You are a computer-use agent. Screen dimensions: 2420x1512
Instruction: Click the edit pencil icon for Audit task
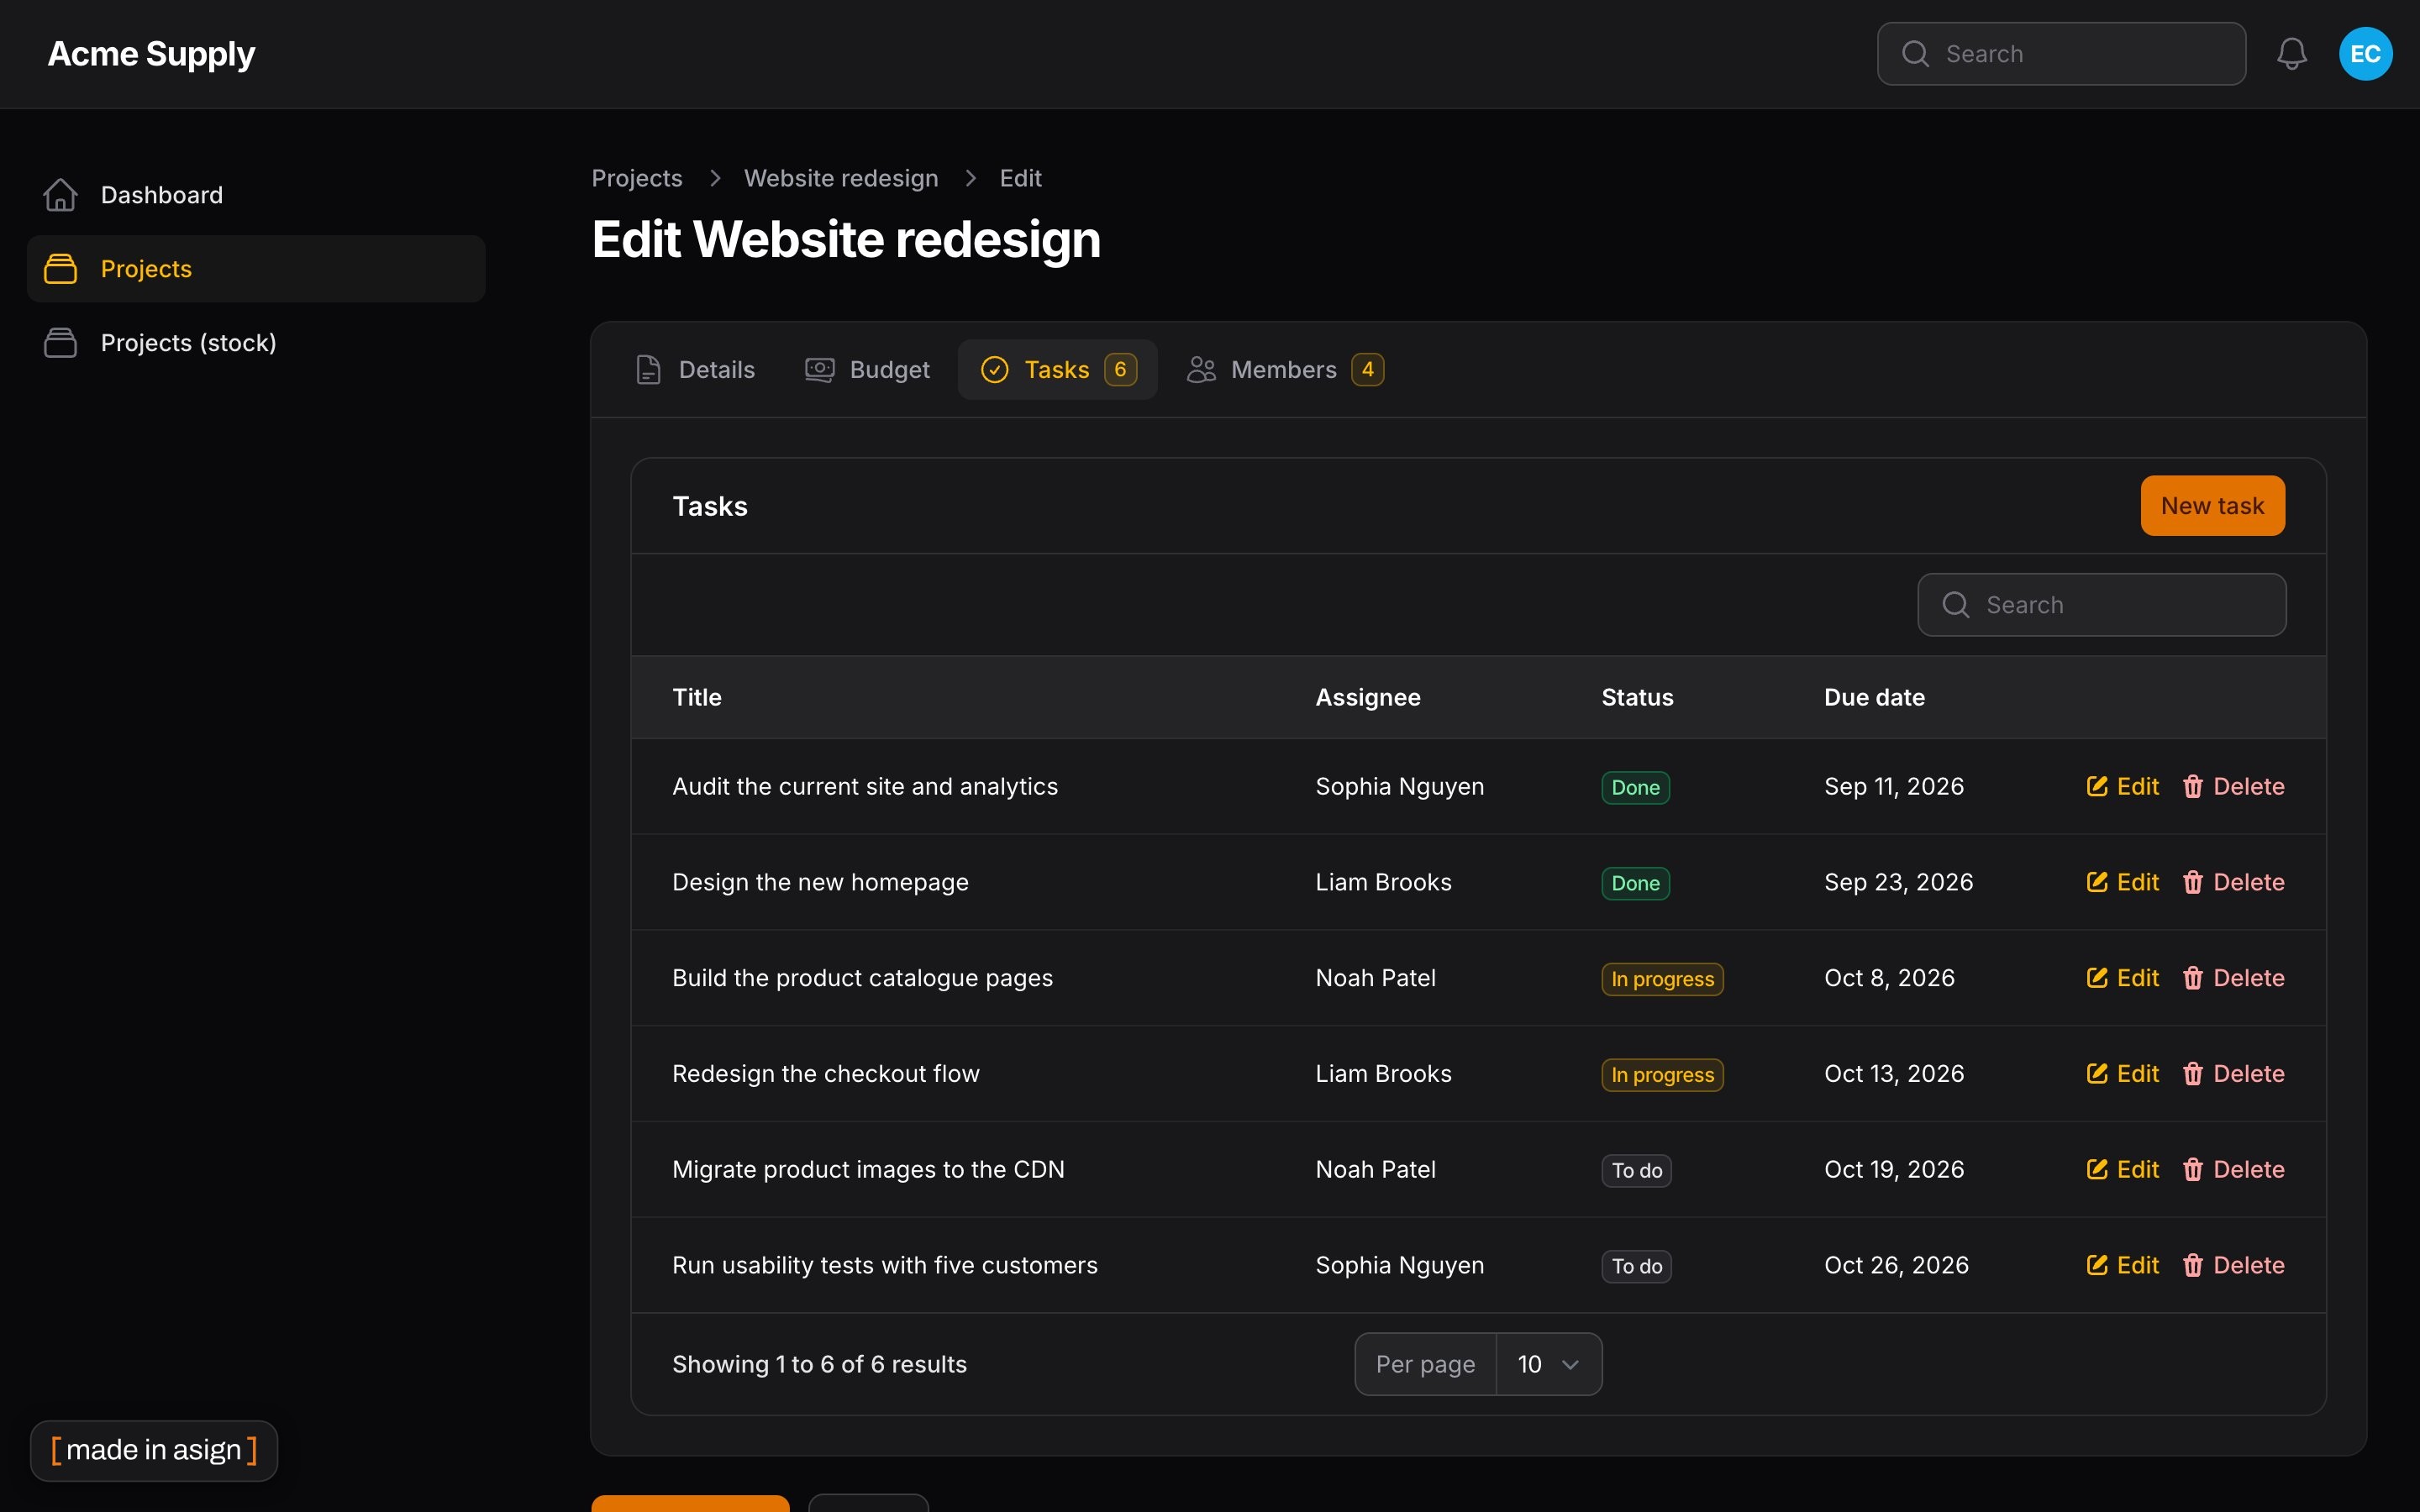2096,786
